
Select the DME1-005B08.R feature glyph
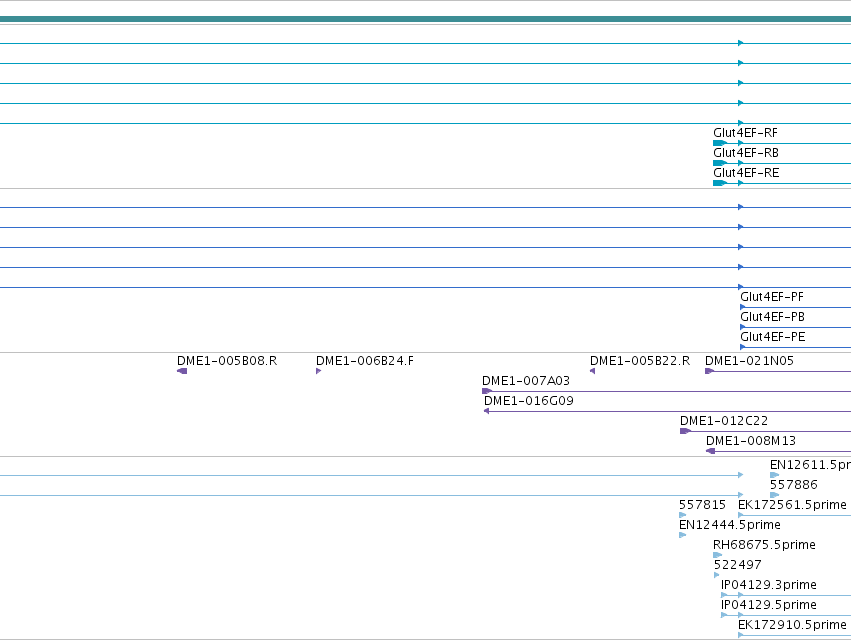pyautogui.click(x=182, y=371)
